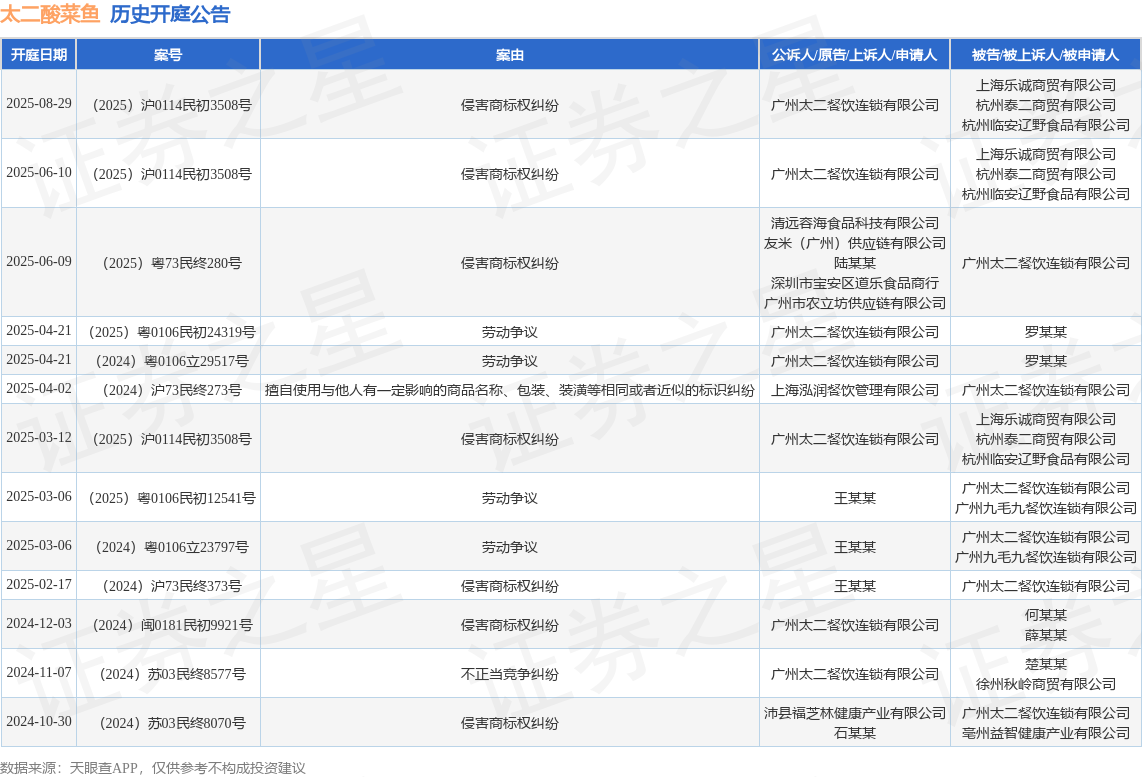Click 沛县福芝林健康产业有限公司
This screenshot has width=1142, height=777.
855,713
